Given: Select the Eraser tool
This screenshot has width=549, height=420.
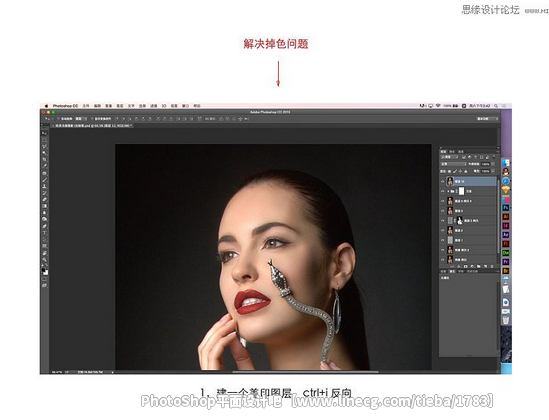Looking at the screenshot, I should click(44, 200).
